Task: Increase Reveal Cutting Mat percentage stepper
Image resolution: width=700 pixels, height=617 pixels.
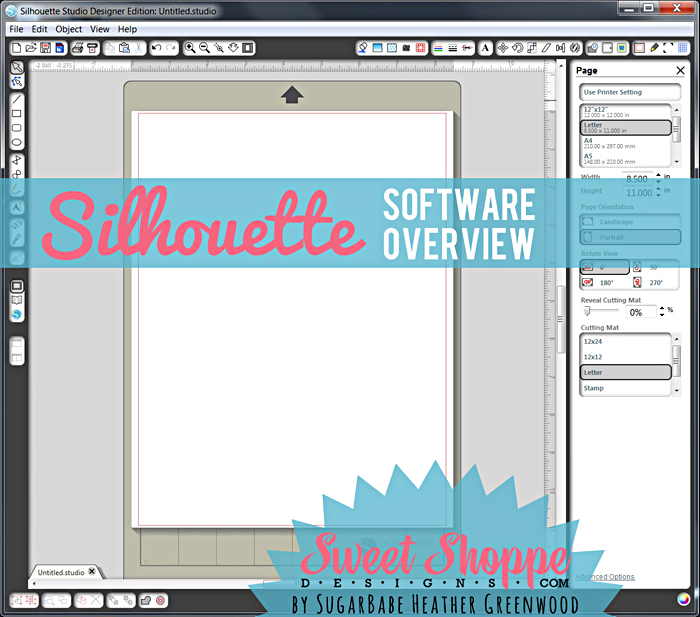Action: [662, 308]
